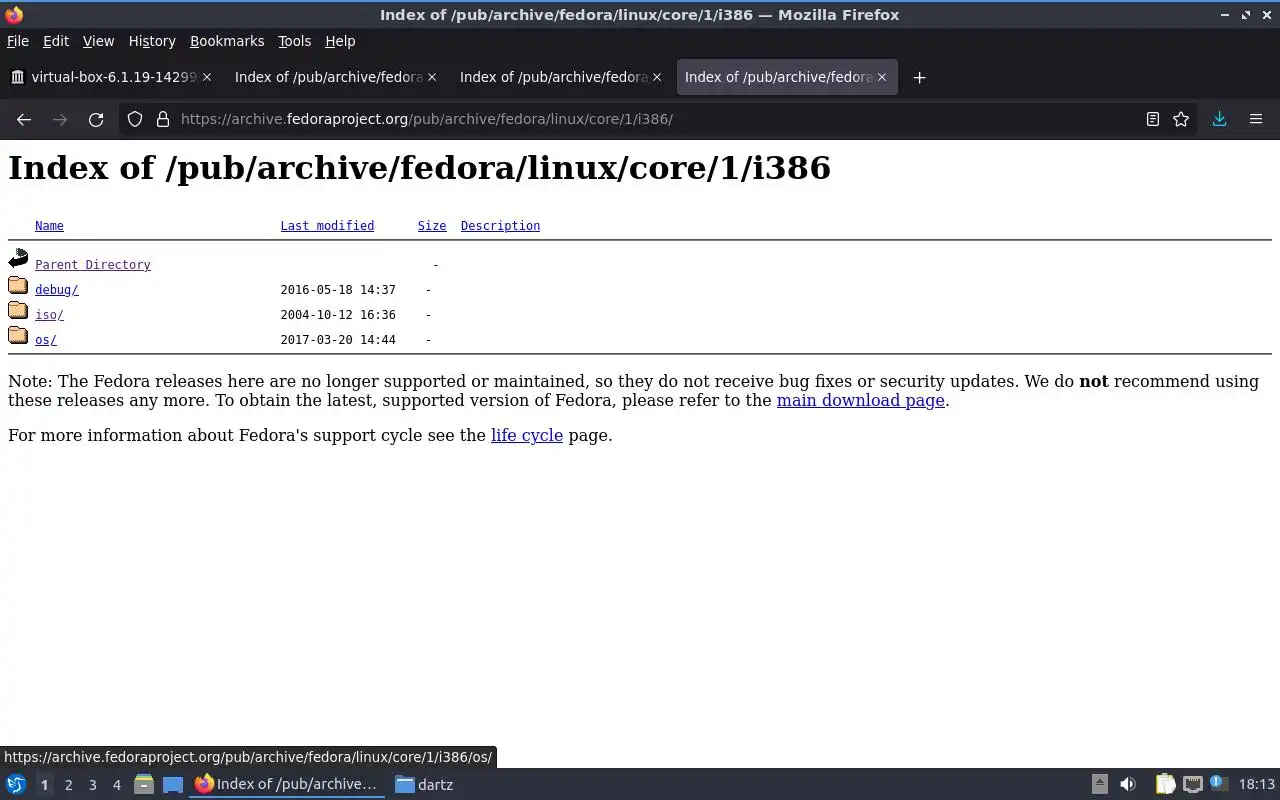Open the Parent Directory link

click(93, 265)
